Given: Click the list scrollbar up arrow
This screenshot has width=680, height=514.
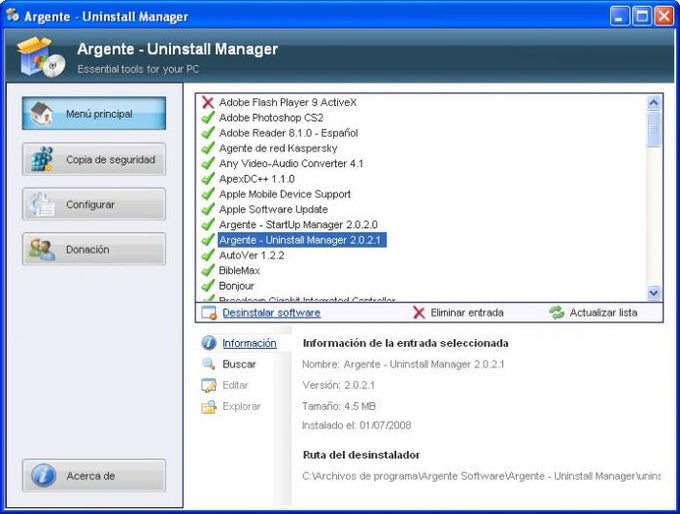Looking at the screenshot, I should click(x=654, y=103).
